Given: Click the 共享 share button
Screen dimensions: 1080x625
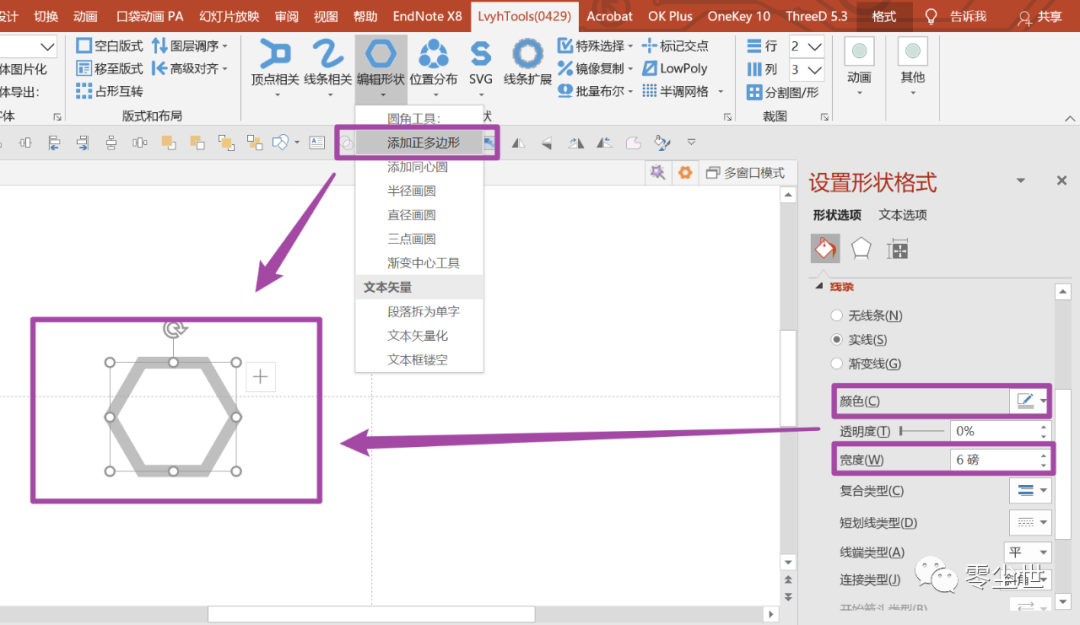Looking at the screenshot, I should pos(1040,17).
